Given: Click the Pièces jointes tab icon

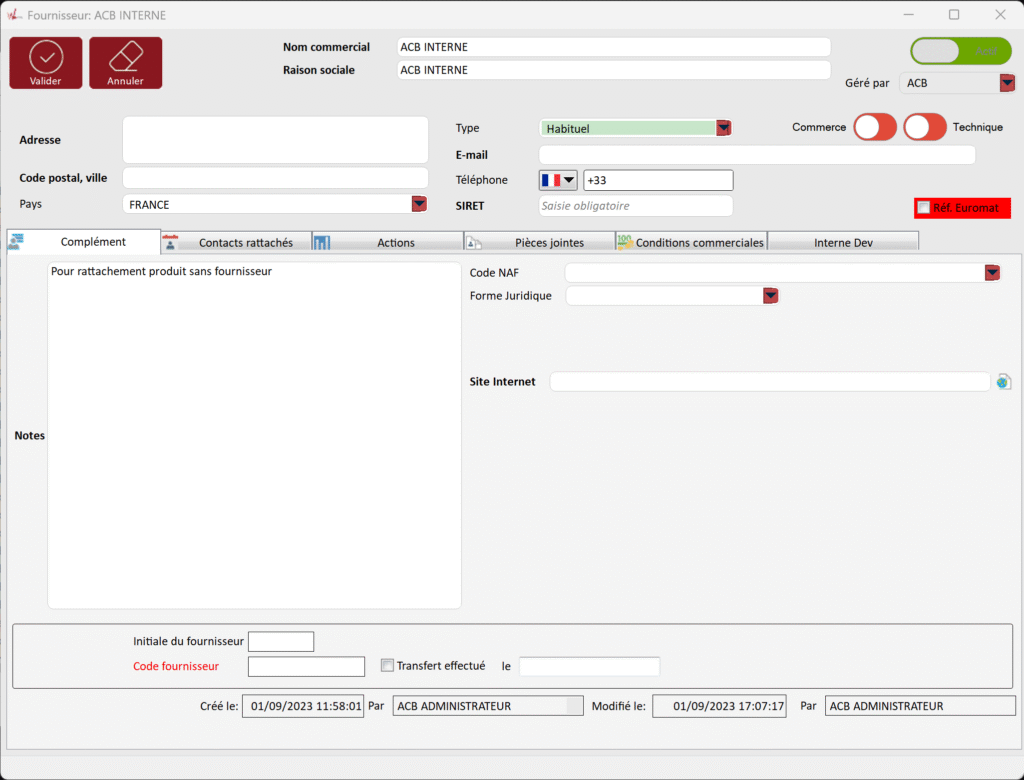Looking at the screenshot, I should pos(474,242).
